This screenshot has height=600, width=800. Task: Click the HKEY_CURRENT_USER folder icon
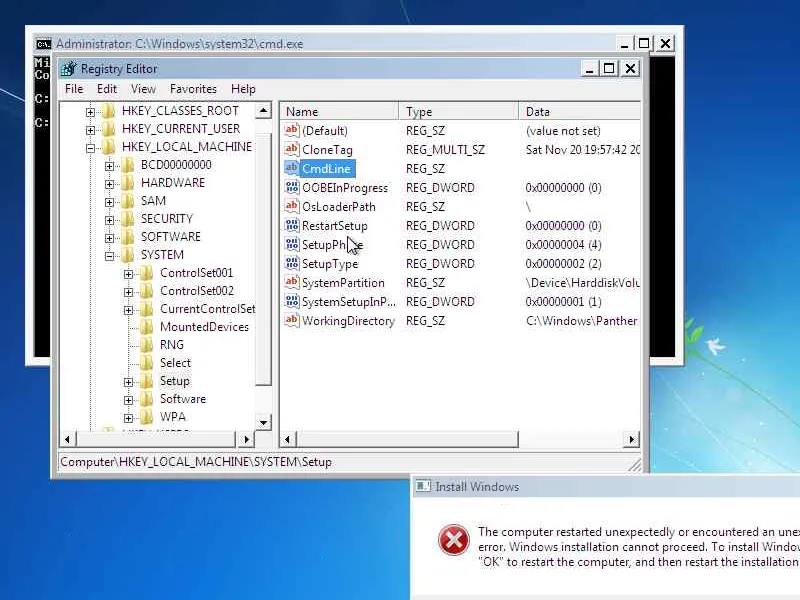[108, 129]
